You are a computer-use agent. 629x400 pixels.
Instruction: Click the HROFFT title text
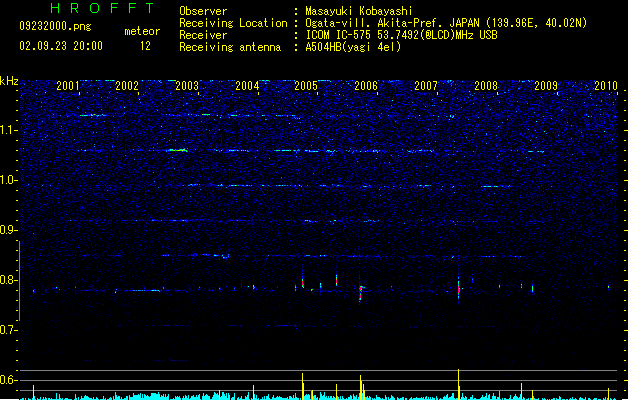[x=103, y=8]
